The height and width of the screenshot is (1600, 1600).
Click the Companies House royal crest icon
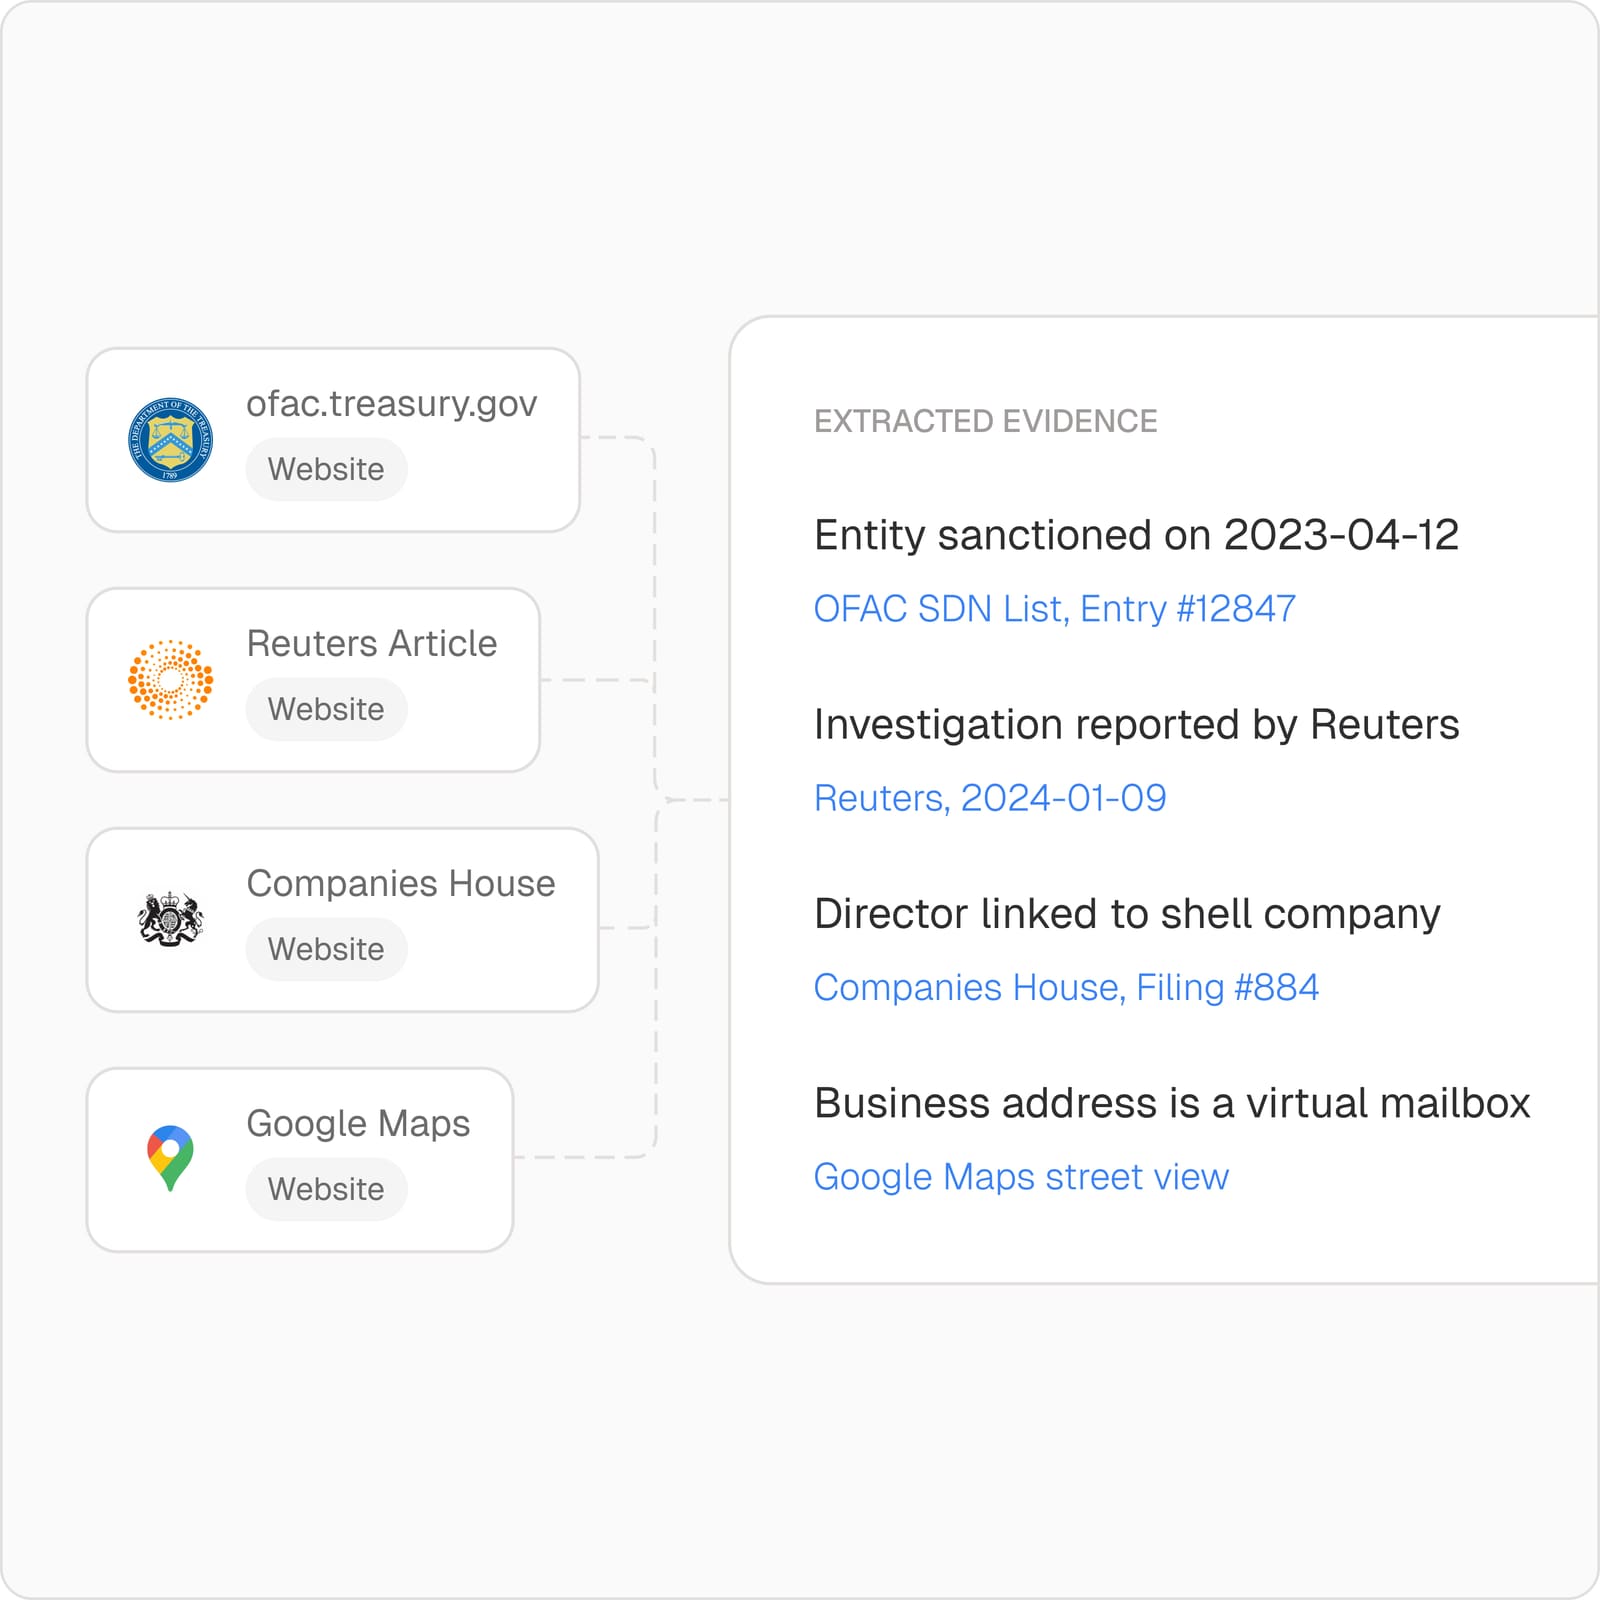[170, 919]
